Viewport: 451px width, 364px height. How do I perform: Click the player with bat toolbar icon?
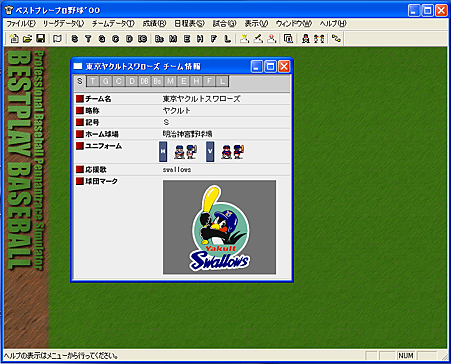pyautogui.click(x=258, y=39)
